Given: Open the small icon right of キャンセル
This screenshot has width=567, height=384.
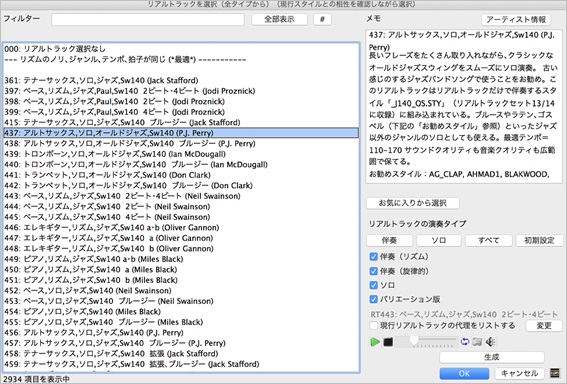Looking at the screenshot, I should pyautogui.click(x=555, y=373).
